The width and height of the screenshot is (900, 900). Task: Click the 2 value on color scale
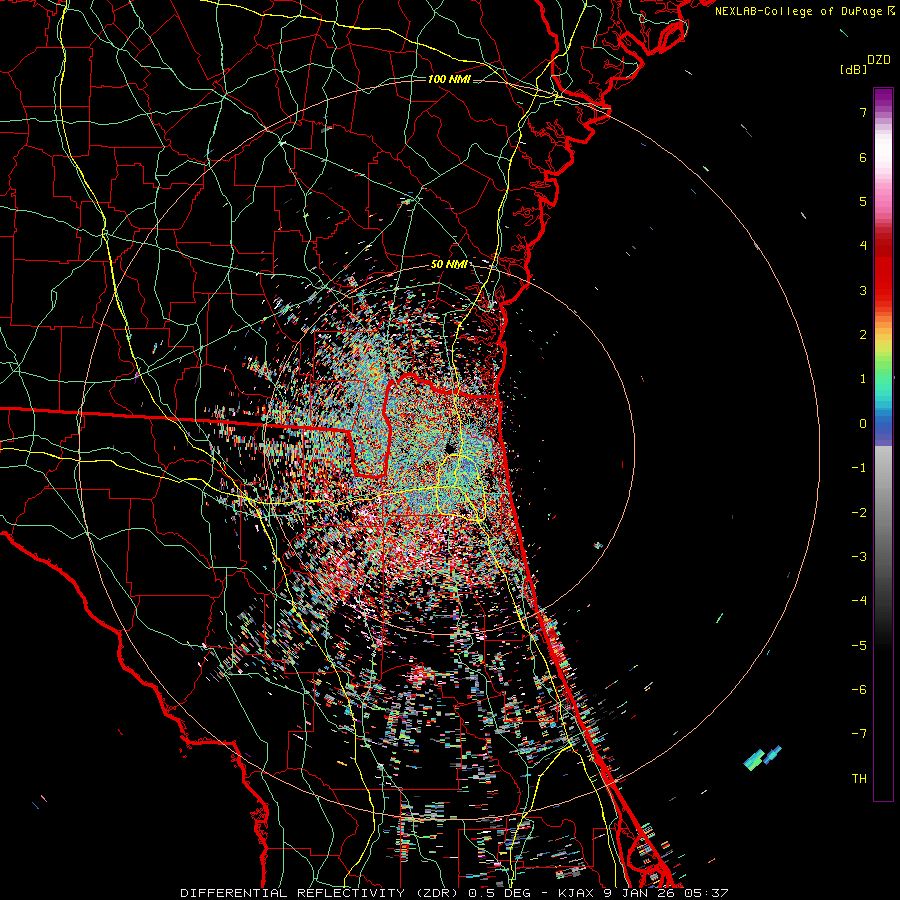[x=863, y=335]
